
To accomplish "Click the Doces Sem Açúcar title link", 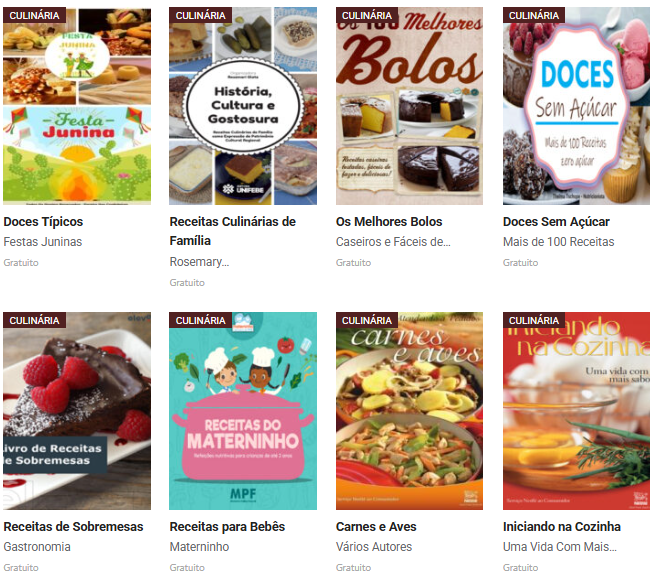I will [x=556, y=222].
